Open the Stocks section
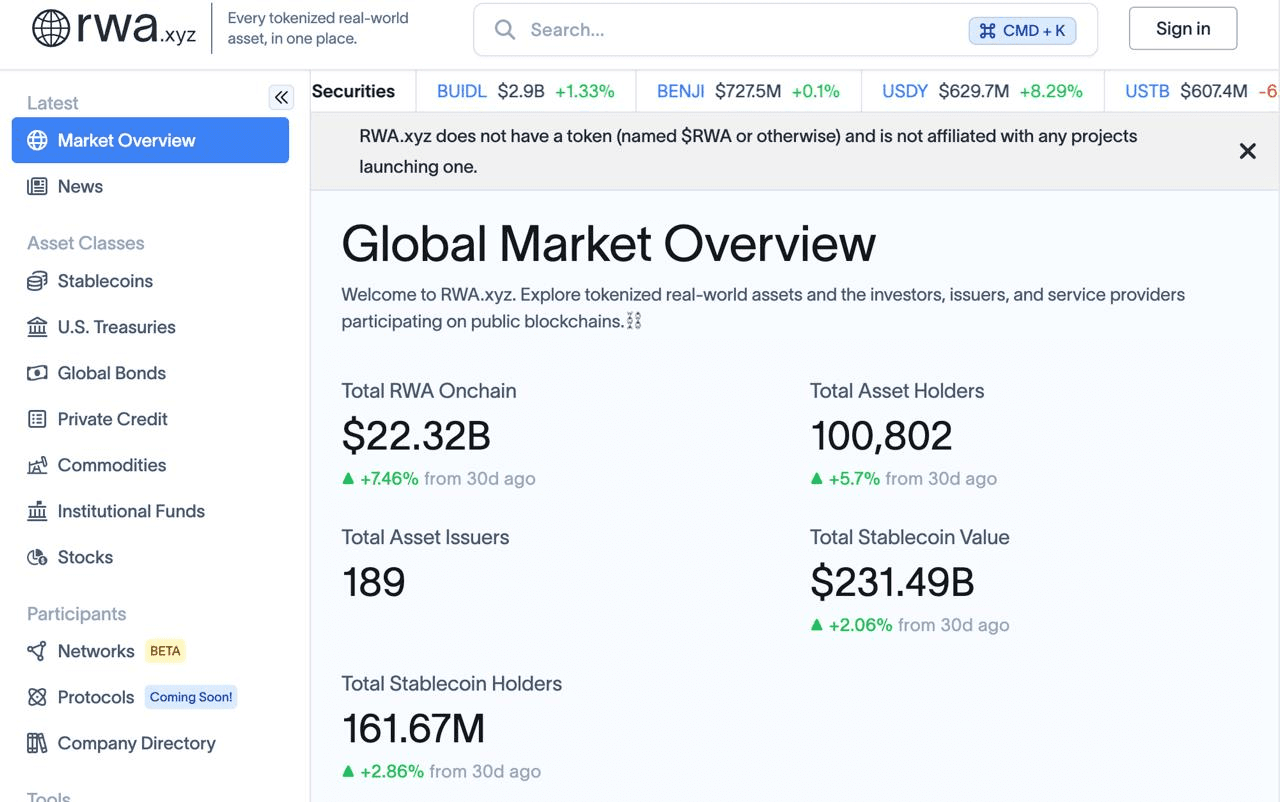1280x802 pixels. point(85,557)
